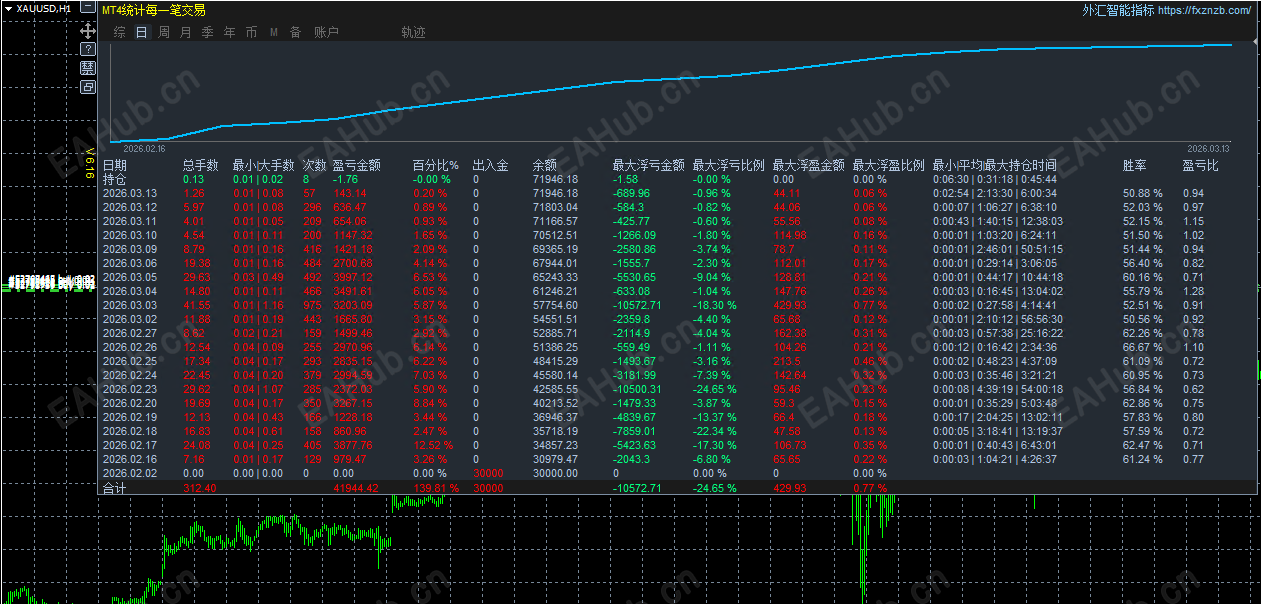This screenshot has width=1261, height=604.
Task: Open the 轨迹 track tab
Action: (413, 32)
